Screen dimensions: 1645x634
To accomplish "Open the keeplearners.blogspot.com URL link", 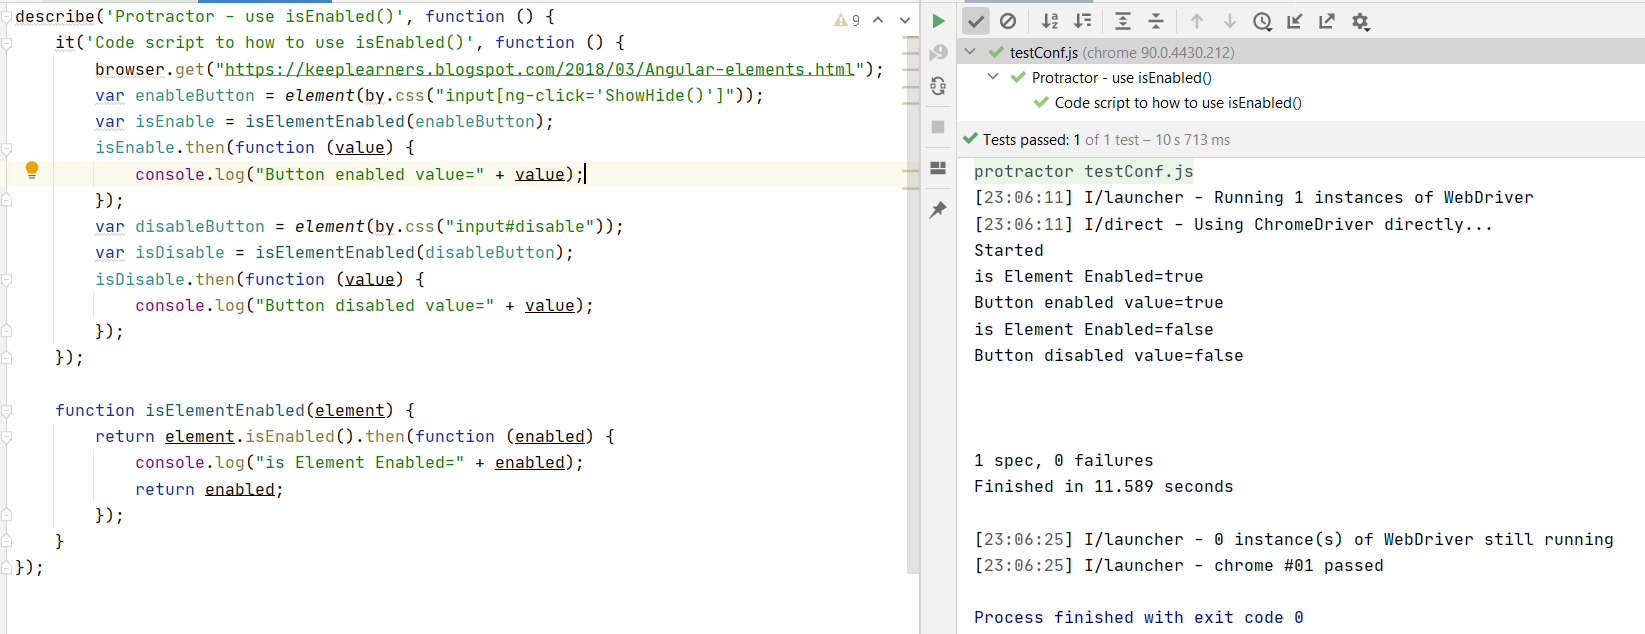I will click(540, 69).
